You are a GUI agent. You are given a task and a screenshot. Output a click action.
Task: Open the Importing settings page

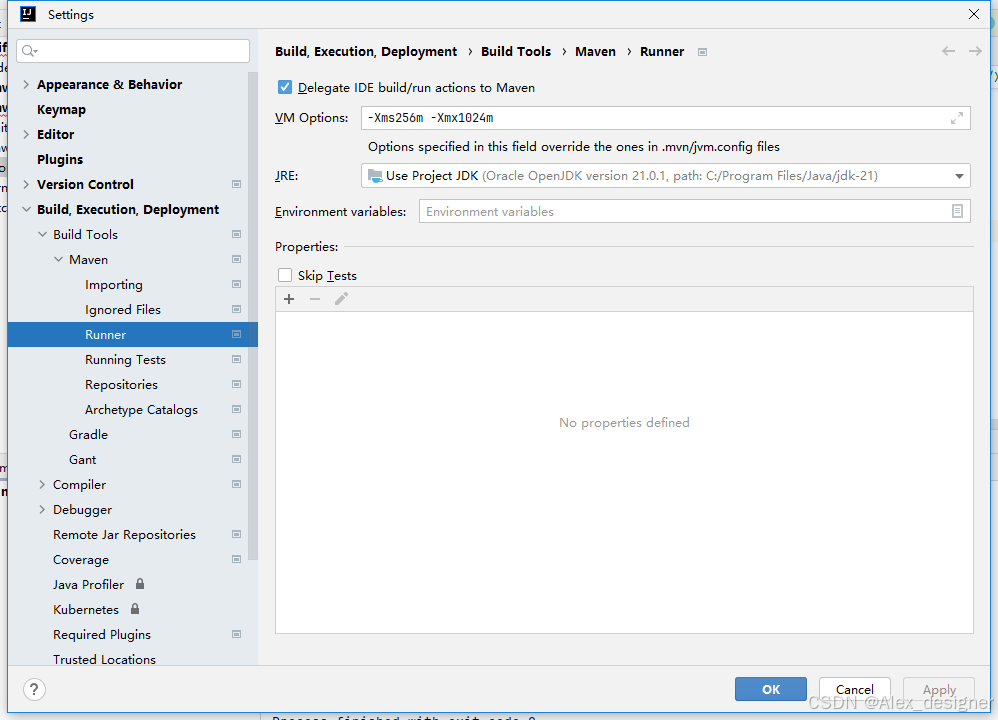pos(114,285)
